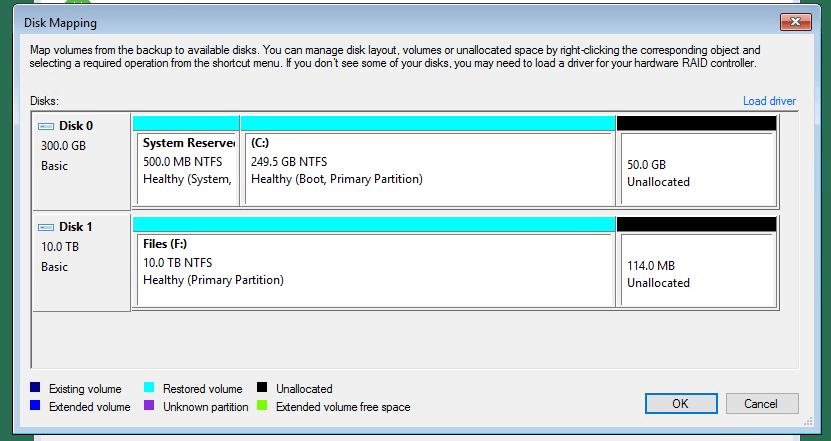Click the Restored volume cyan legend swatch
The image size is (831, 441).
tap(149, 387)
